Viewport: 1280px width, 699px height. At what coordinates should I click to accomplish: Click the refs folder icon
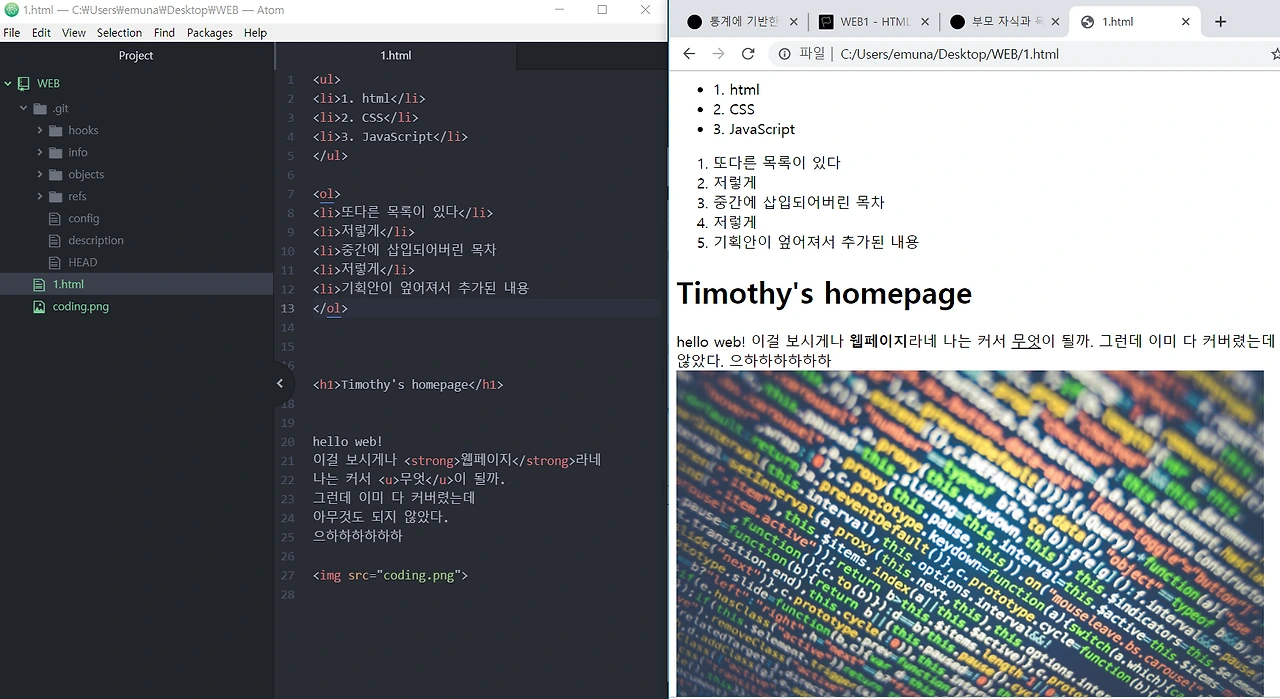click(x=56, y=196)
